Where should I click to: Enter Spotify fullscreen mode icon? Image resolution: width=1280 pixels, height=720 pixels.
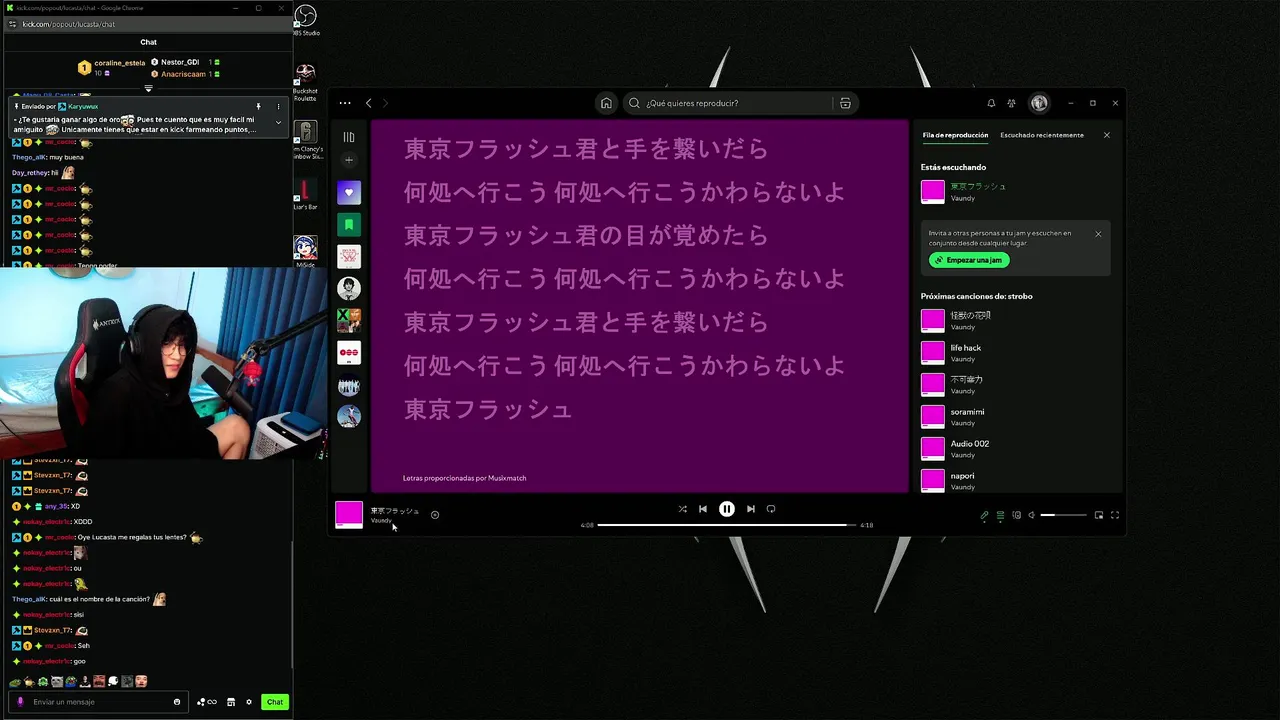(x=1115, y=515)
